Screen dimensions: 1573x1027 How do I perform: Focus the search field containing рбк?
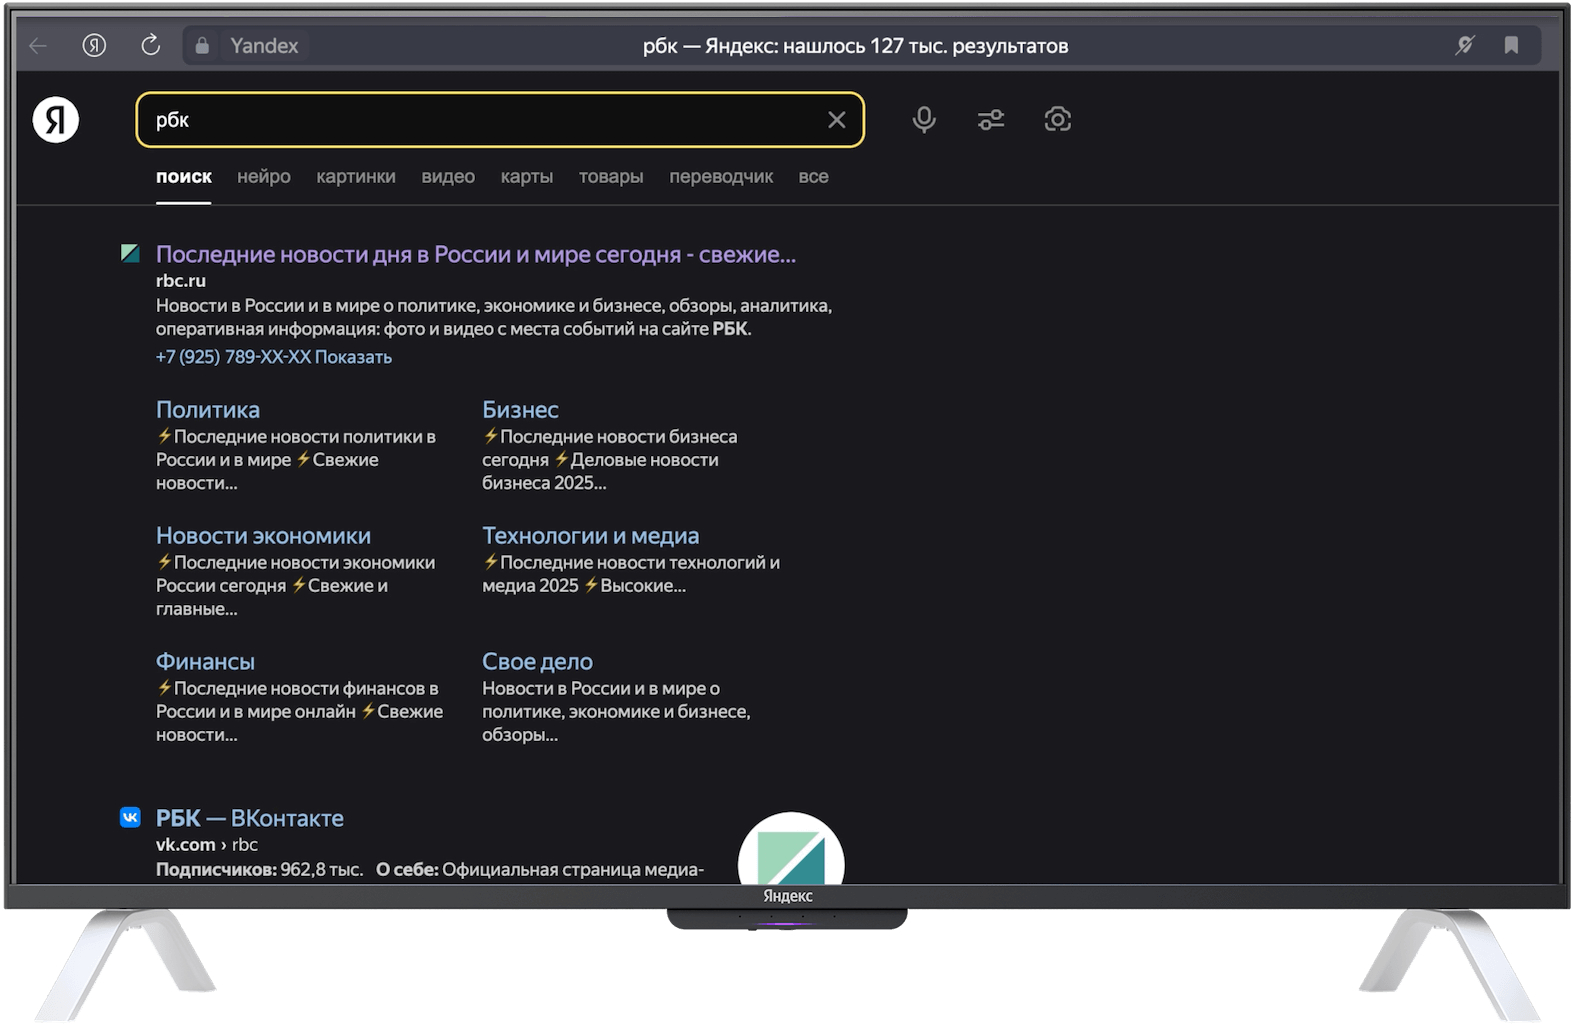coord(500,120)
